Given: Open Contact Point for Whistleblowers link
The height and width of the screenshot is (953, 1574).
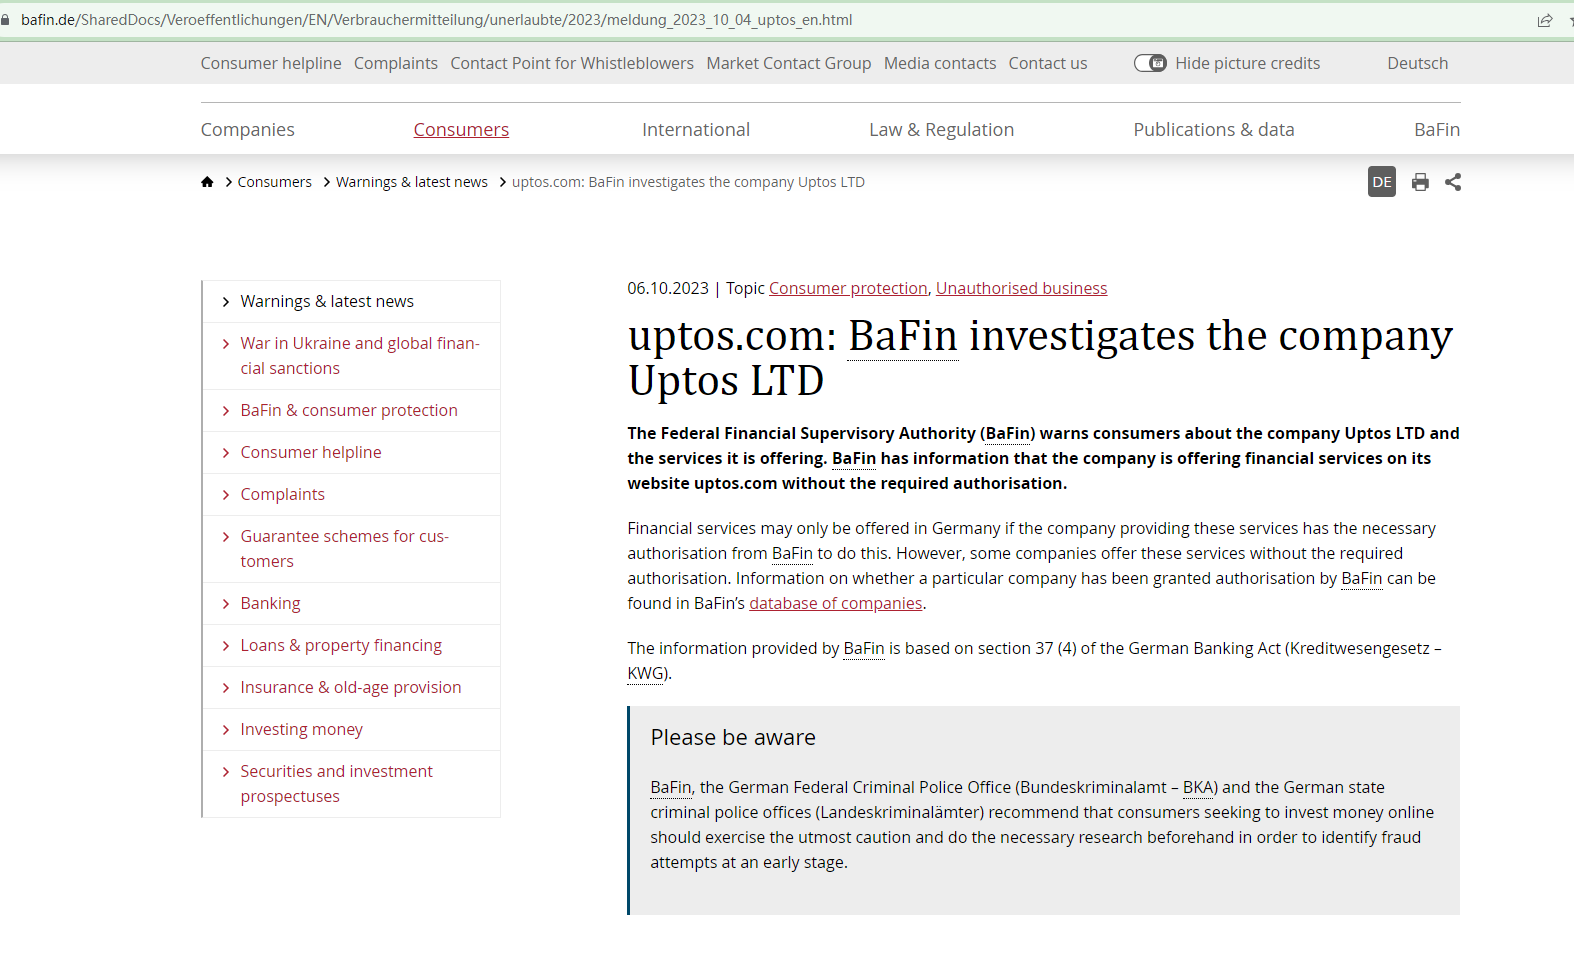Looking at the screenshot, I should [571, 63].
